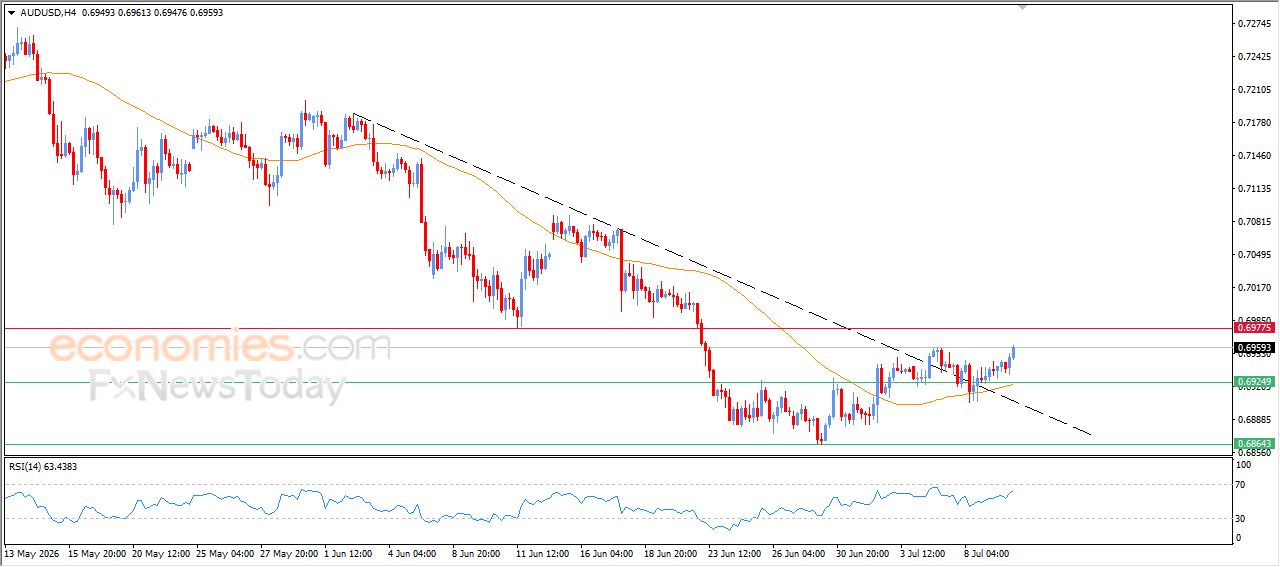Screen dimensions: 1280x567
Task: Select the red horizontal resistance line
Action: (616, 328)
